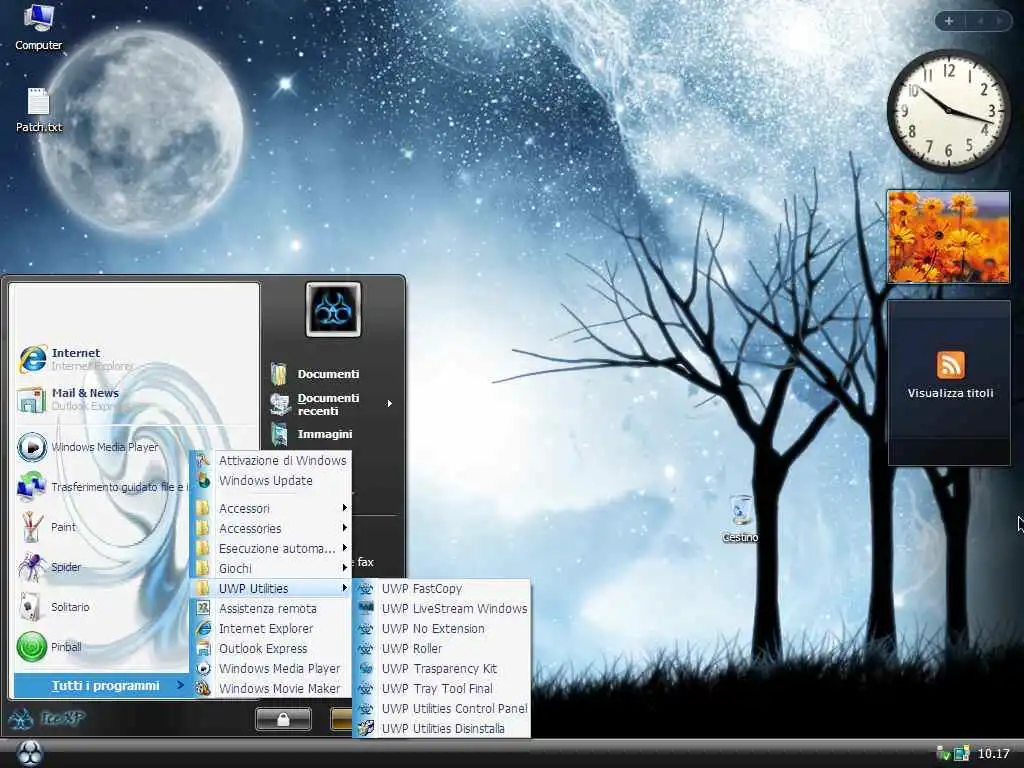Image resolution: width=1024 pixels, height=768 pixels.
Task: Open the Immagini folder
Action: (312, 434)
